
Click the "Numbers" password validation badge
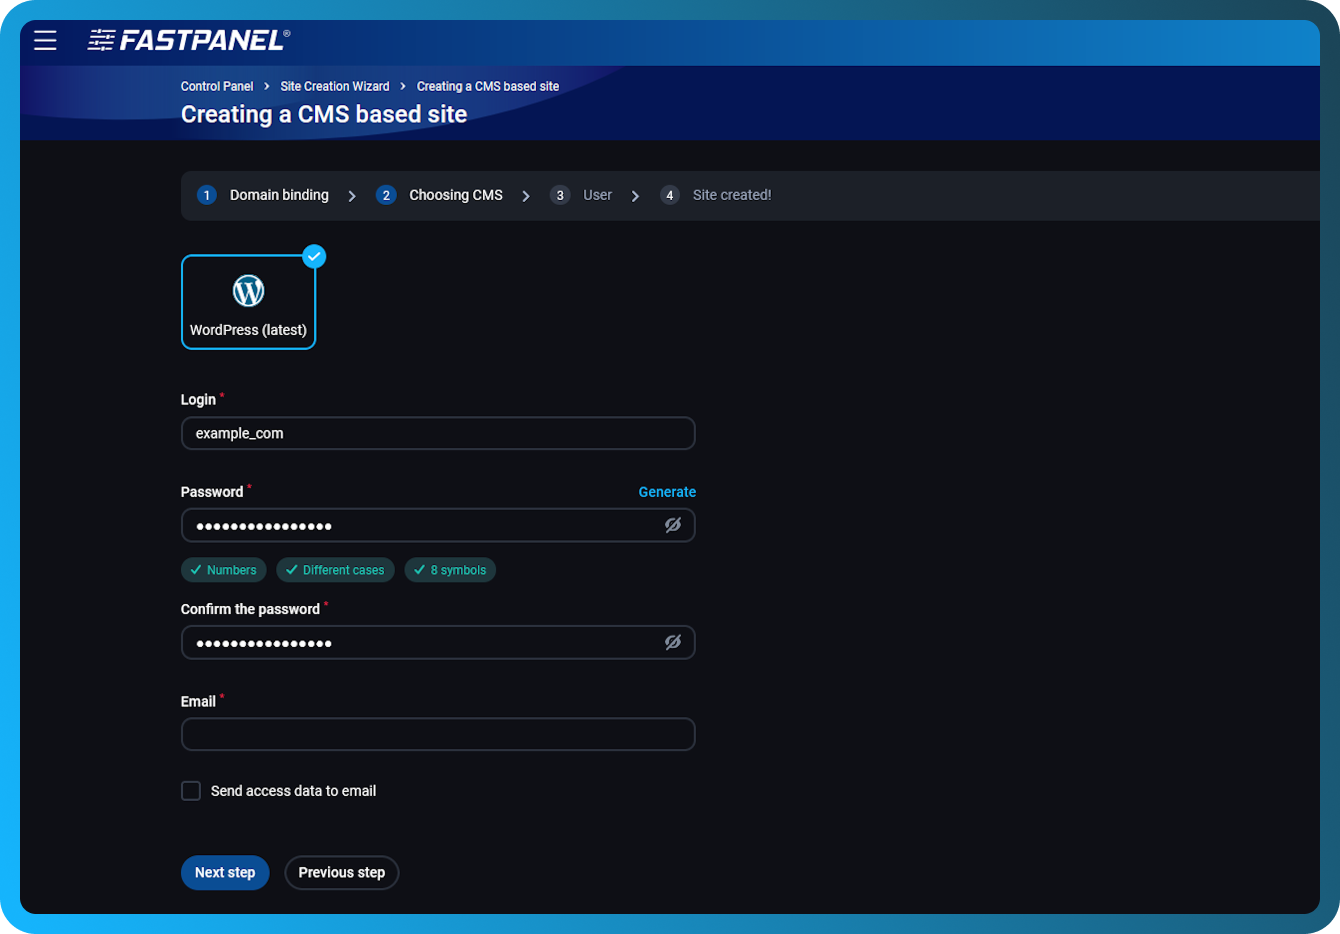223,570
